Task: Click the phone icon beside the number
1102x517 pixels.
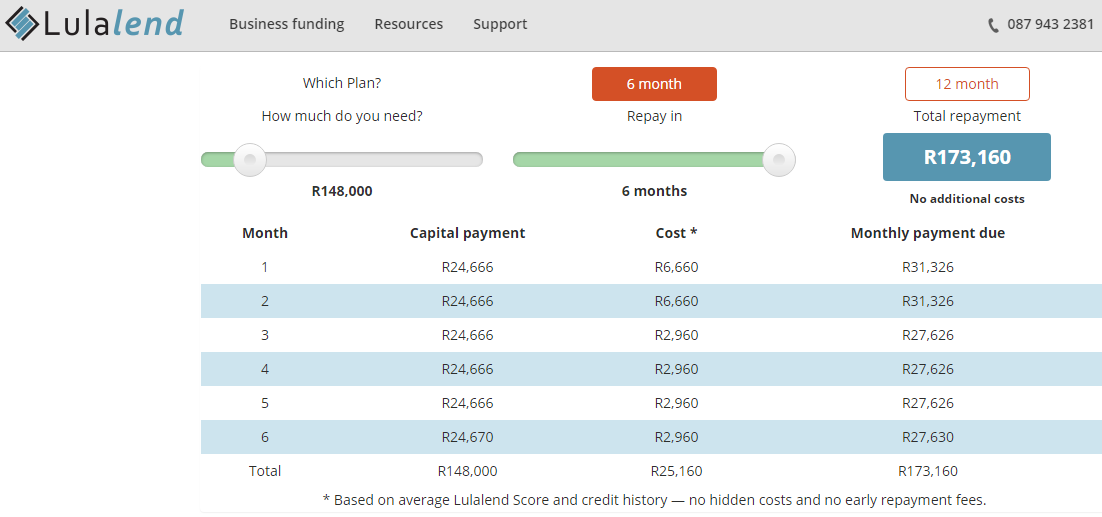Action: point(993,25)
